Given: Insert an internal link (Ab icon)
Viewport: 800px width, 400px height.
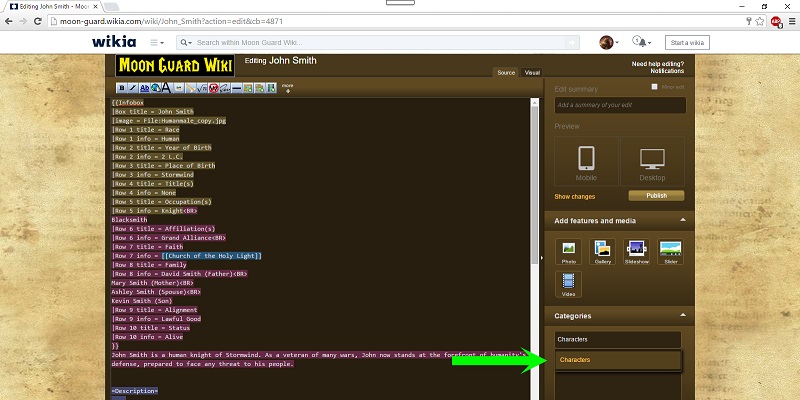Looking at the screenshot, I should tap(144, 88).
